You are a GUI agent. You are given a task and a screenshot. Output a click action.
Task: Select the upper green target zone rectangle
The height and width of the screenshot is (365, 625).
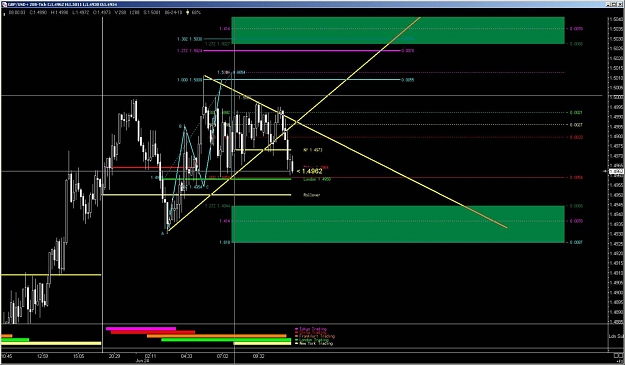tap(398, 30)
